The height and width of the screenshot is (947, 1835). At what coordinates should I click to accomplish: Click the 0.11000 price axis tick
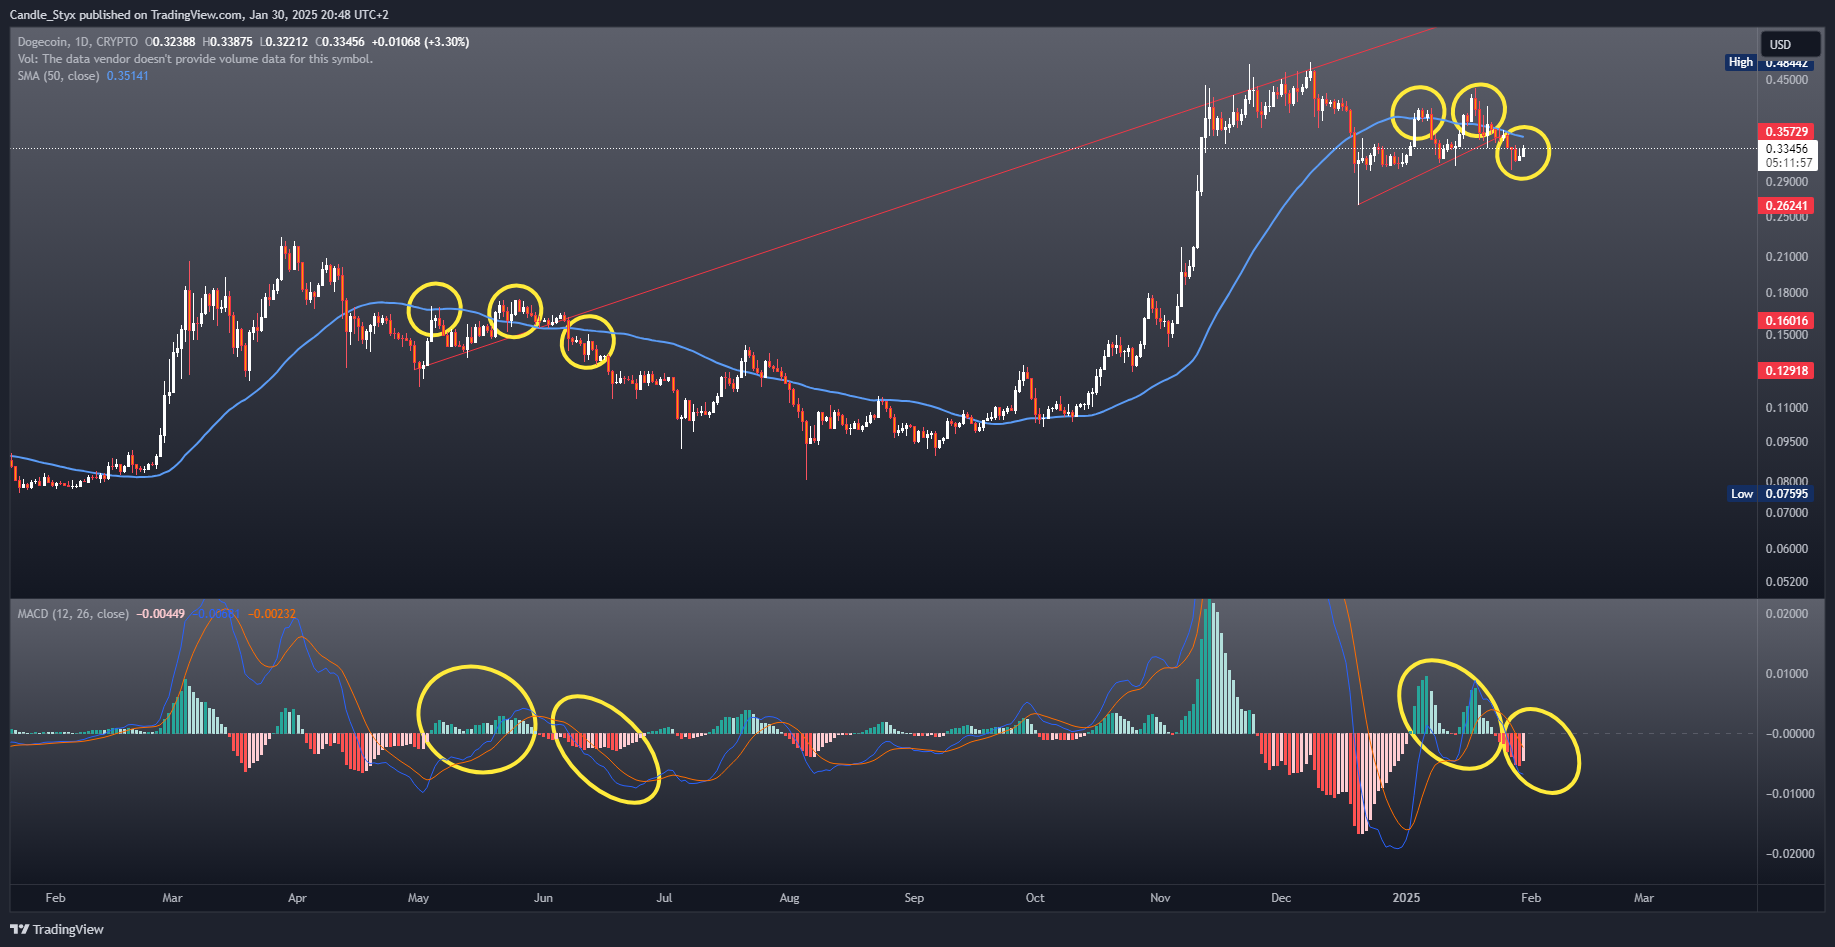click(1786, 408)
